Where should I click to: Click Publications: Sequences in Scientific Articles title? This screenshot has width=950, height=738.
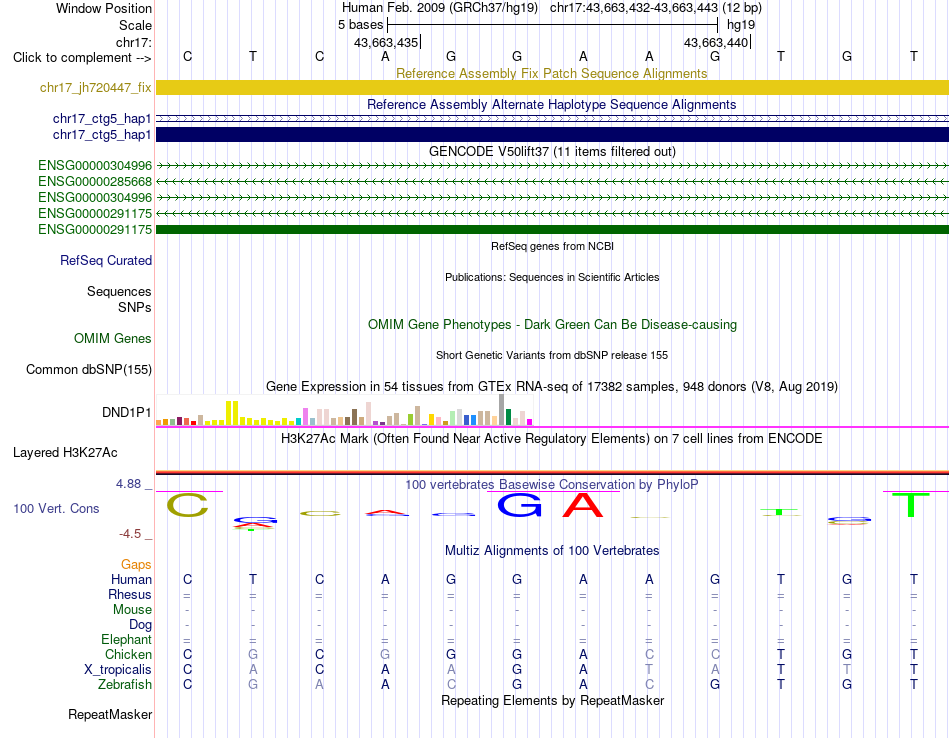click(x=552, y=278)
